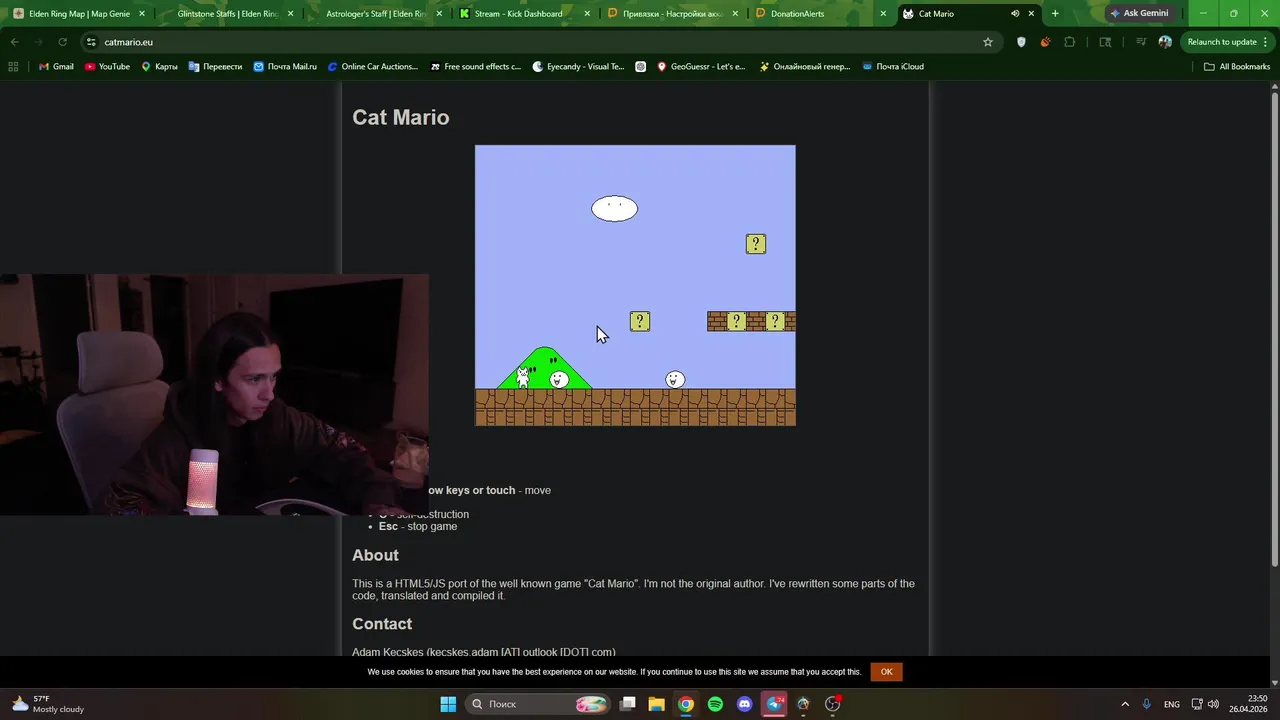Open the Google Lens search icon

pos(1105,42)
